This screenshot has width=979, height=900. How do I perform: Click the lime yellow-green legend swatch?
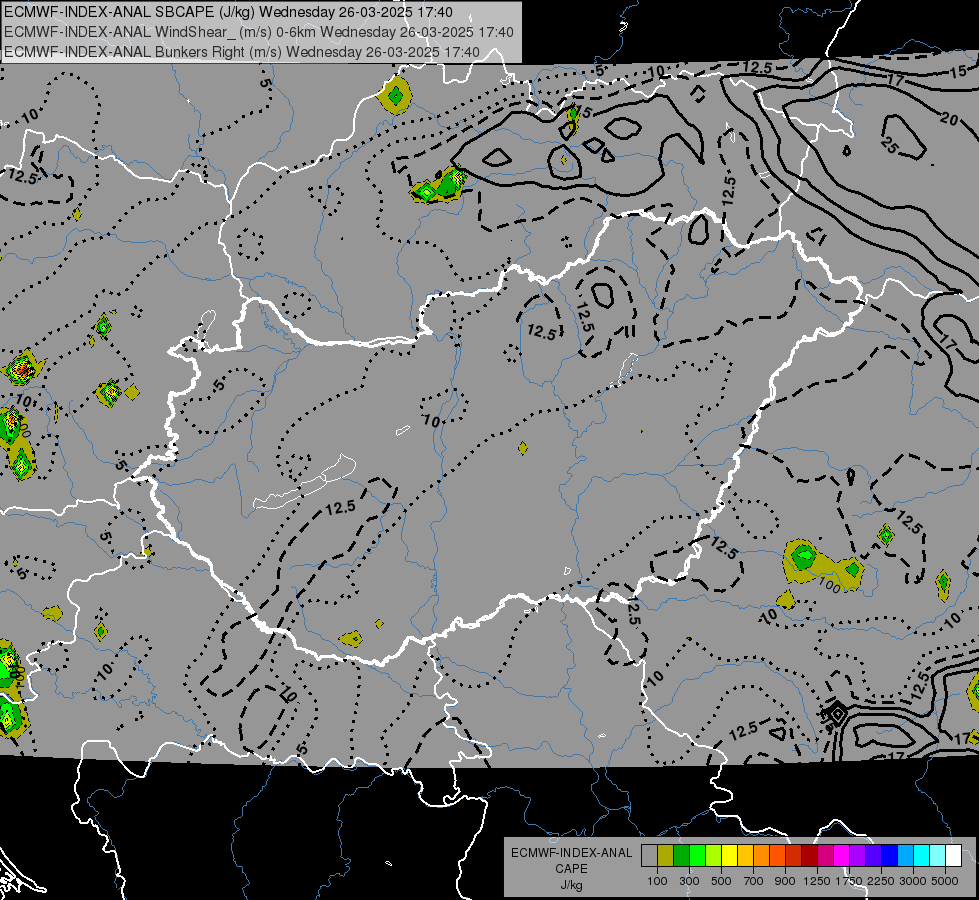713,855
